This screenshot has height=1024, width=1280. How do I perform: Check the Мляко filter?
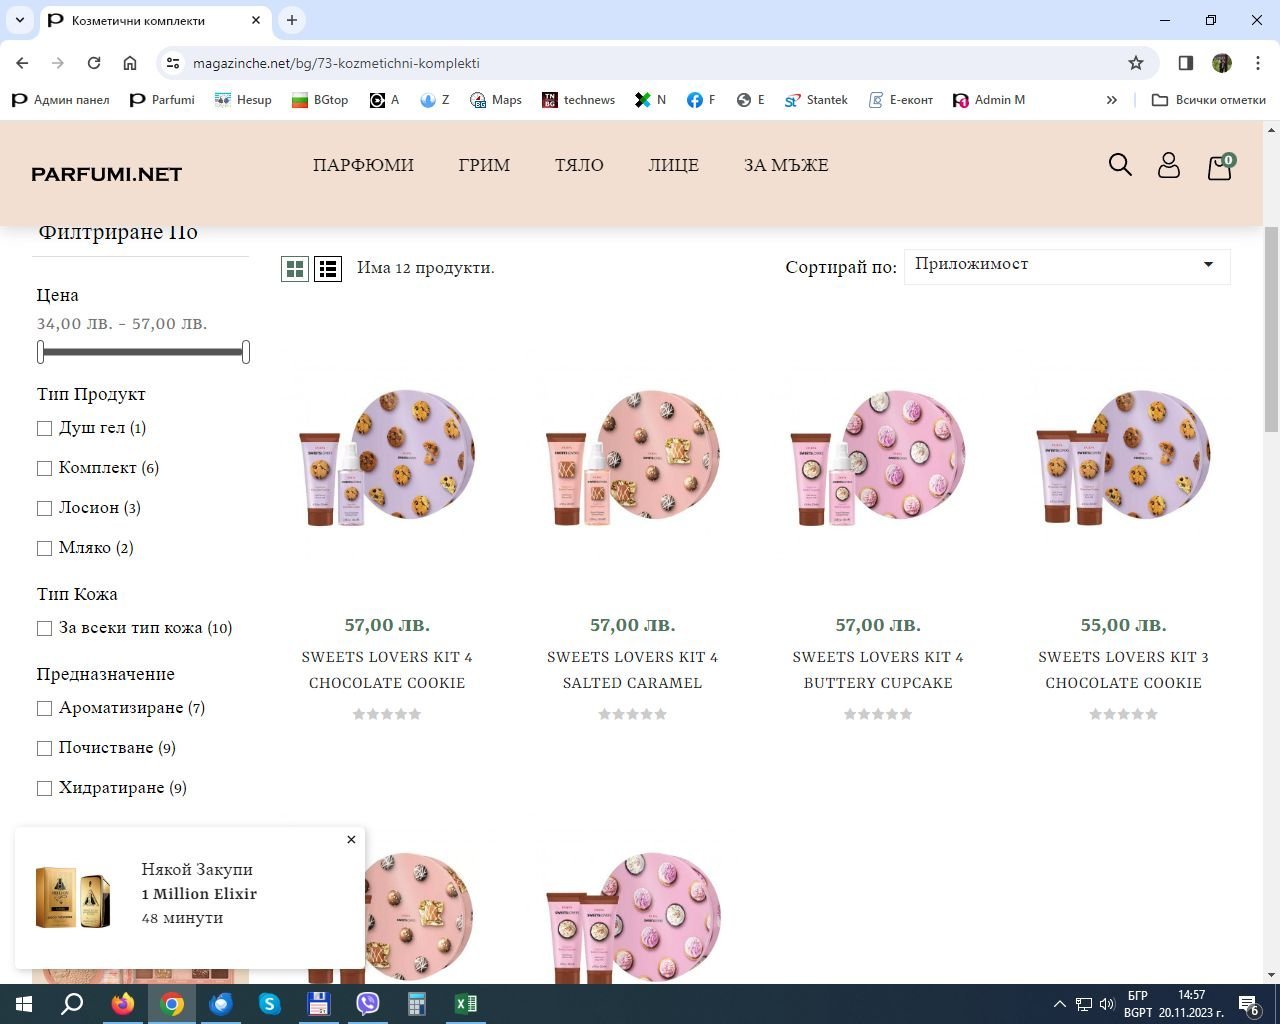(x=44, y=548)
